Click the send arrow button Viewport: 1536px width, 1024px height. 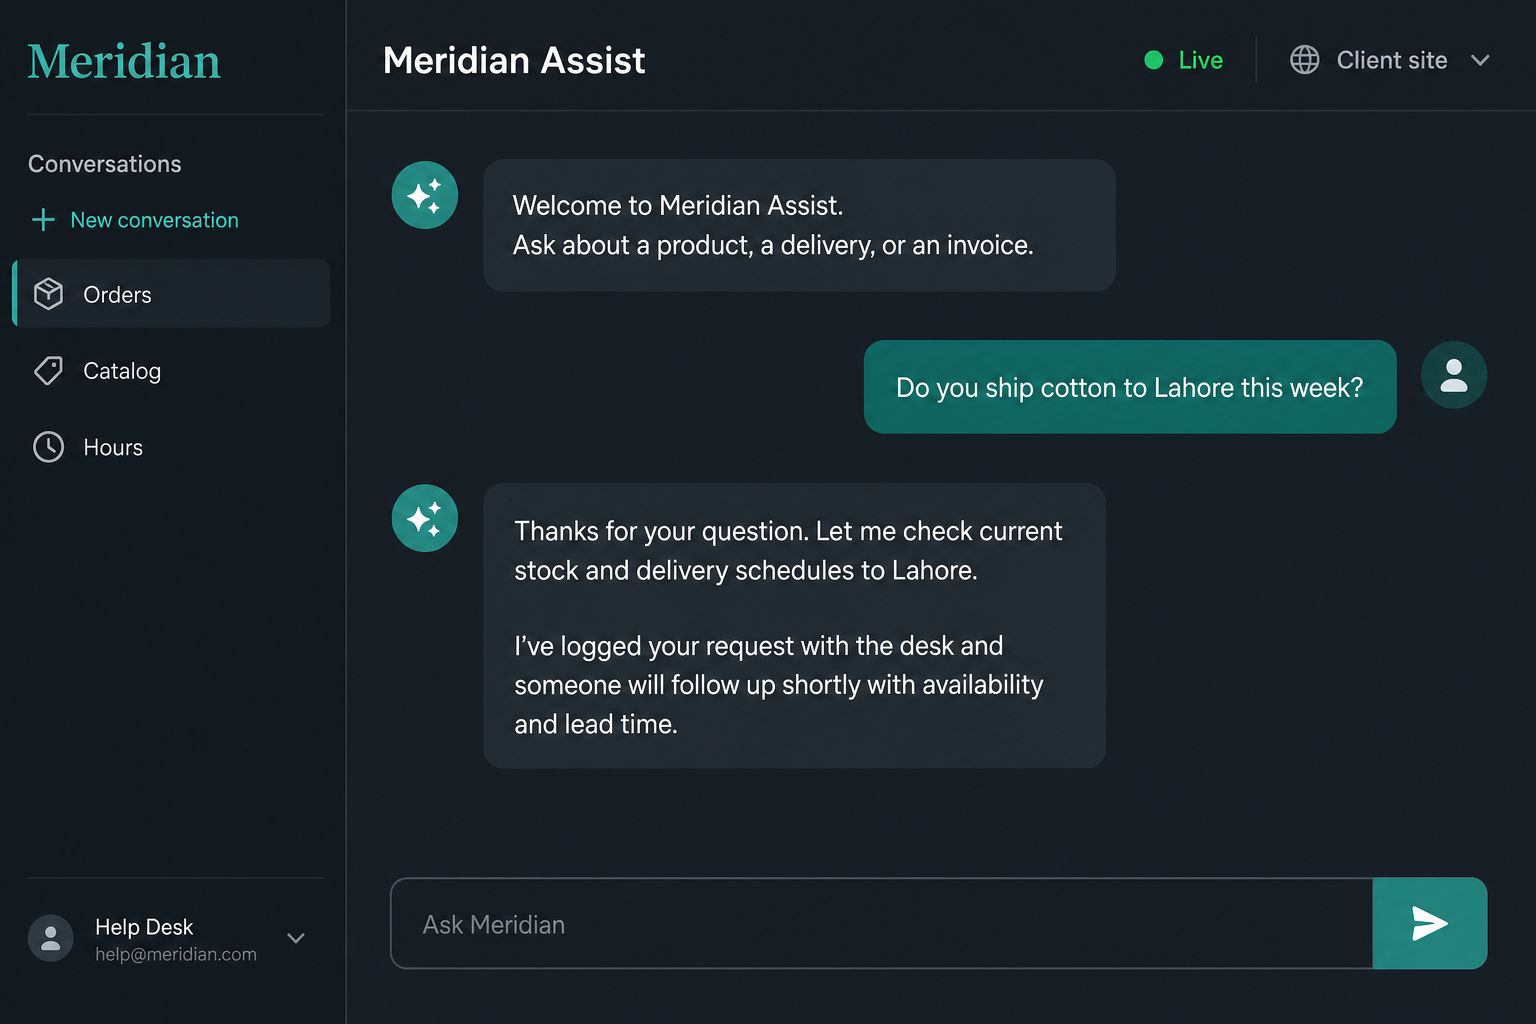click(1429, 923)
